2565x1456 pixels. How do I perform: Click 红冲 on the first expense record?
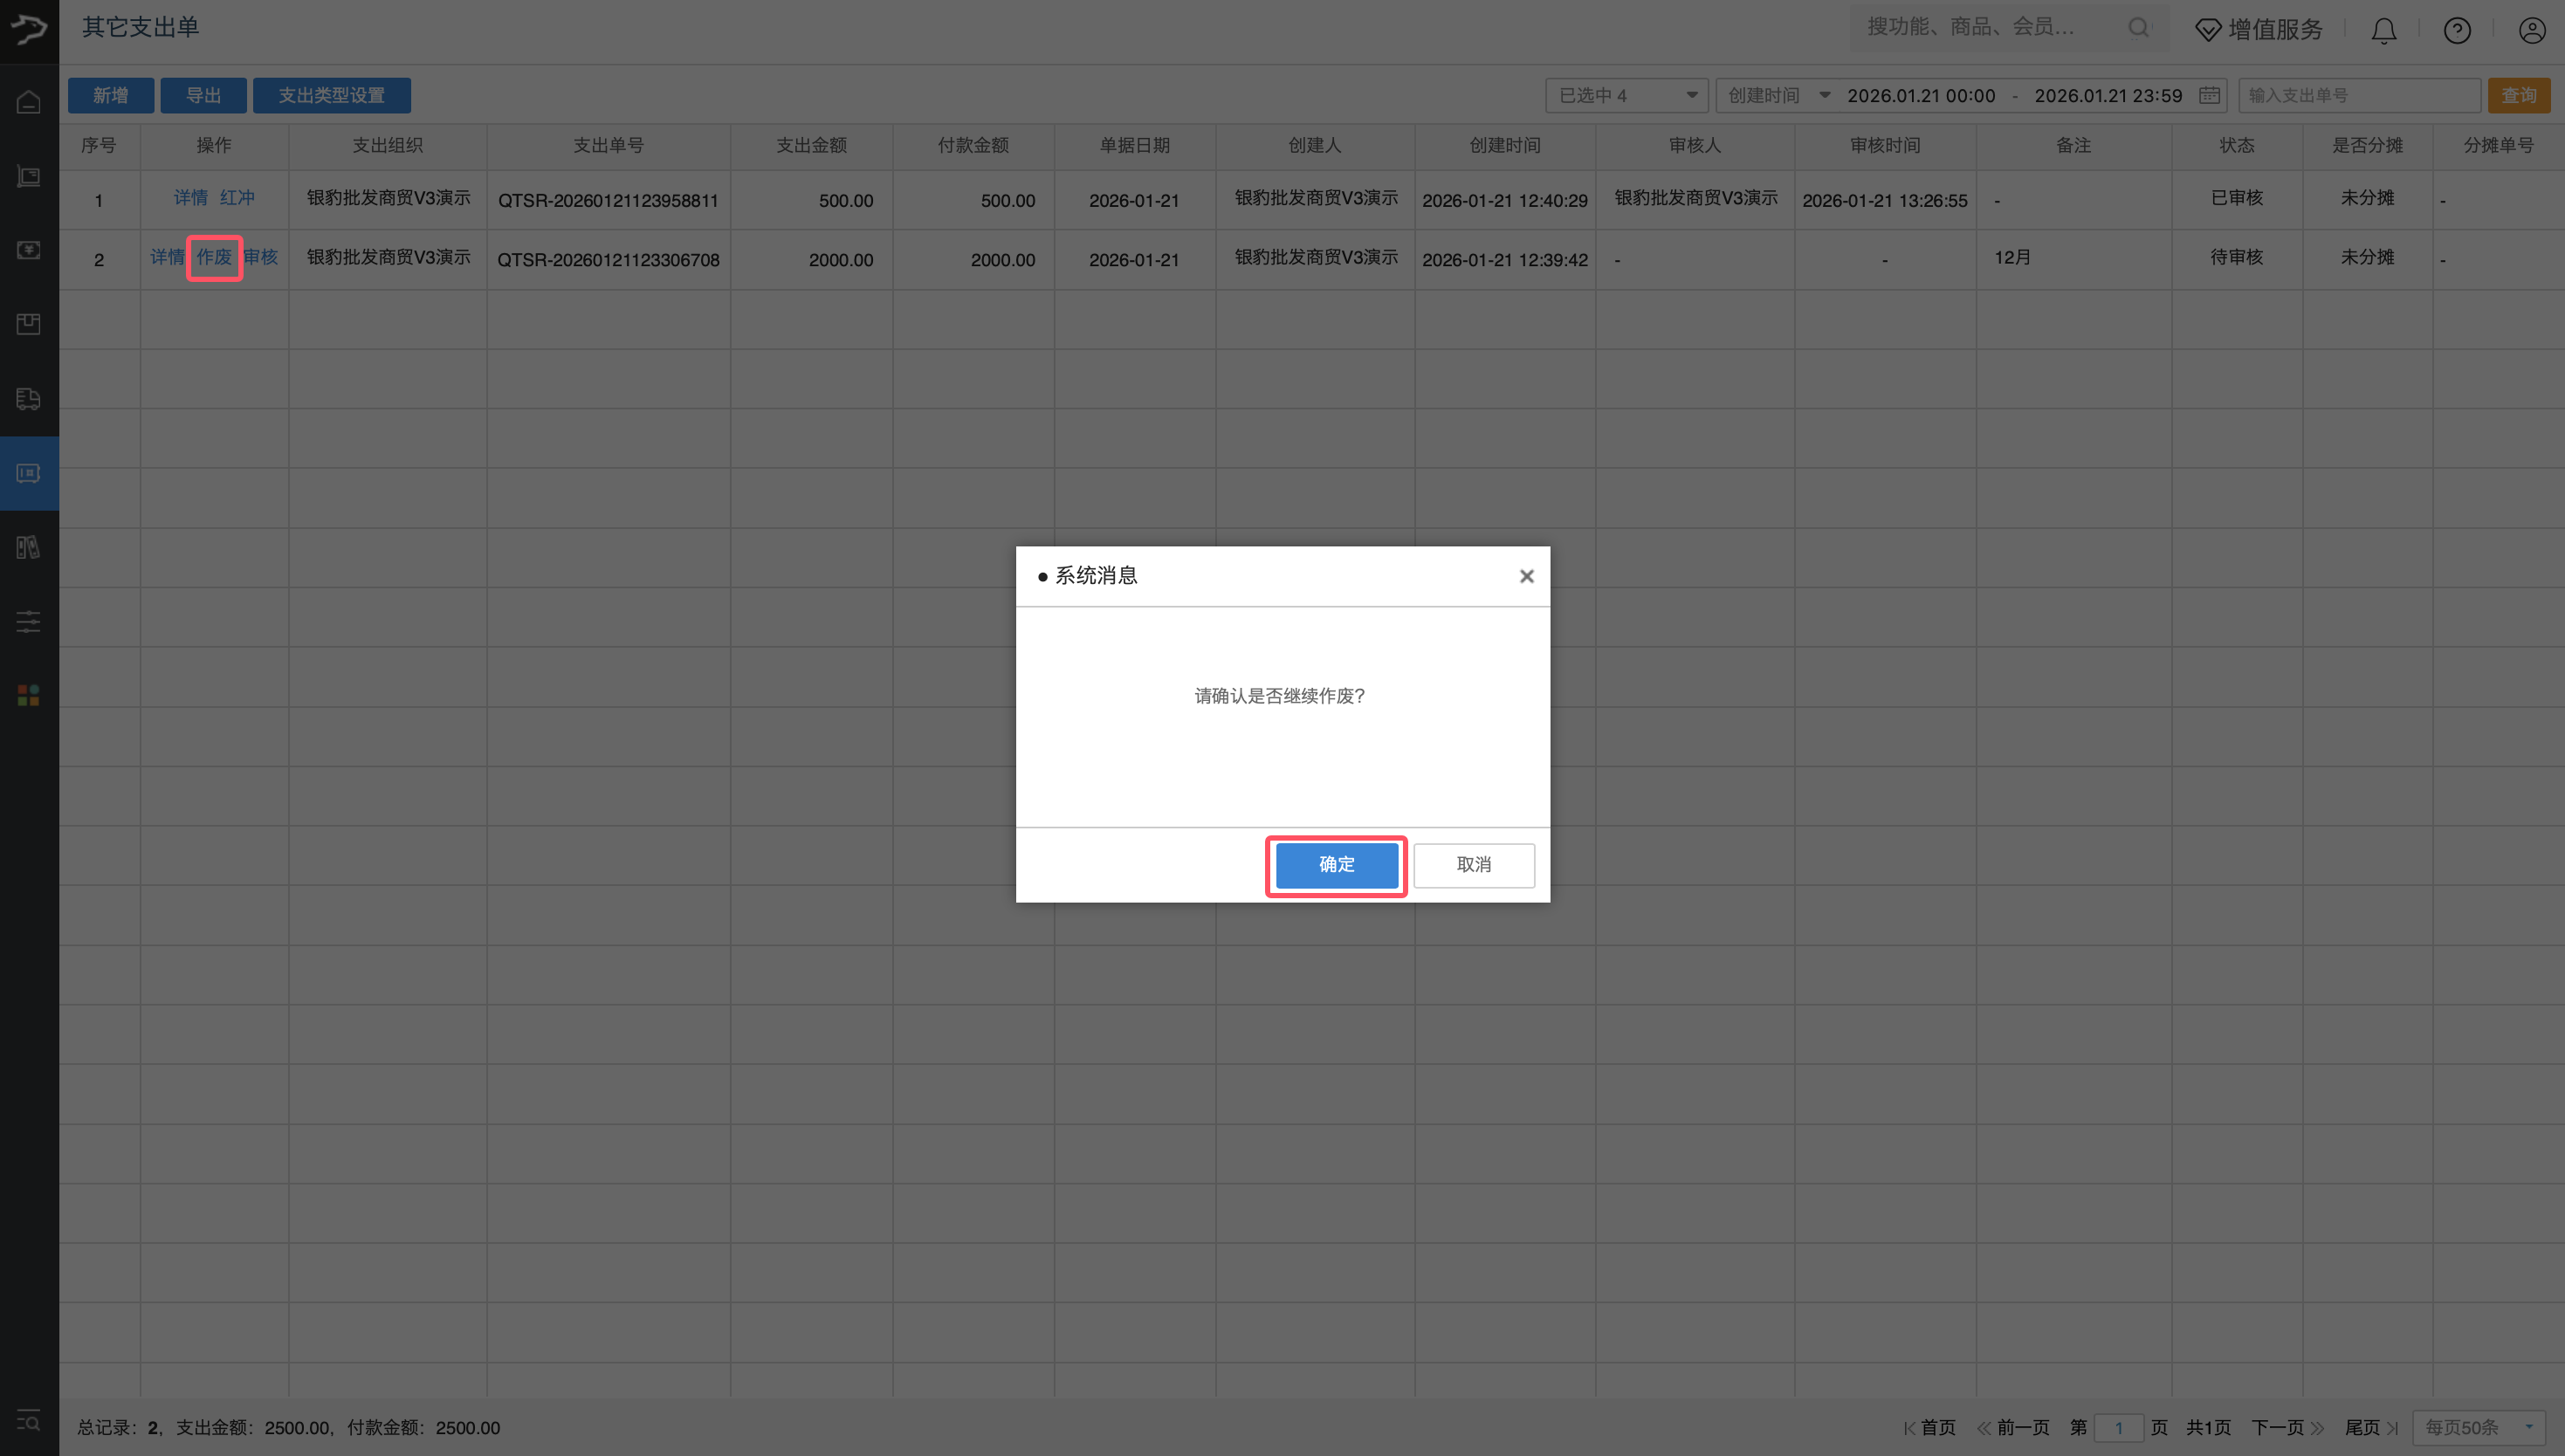[238, 197]
